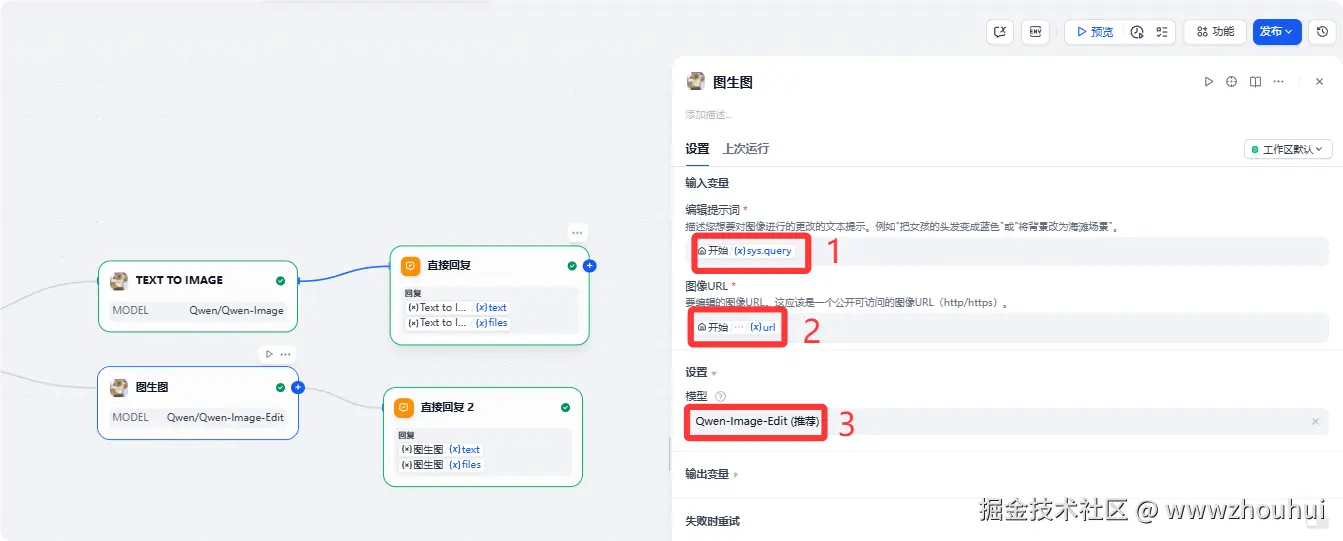
Task: Open the 工作区默认 dropdown
Action: click(1288, 149)
